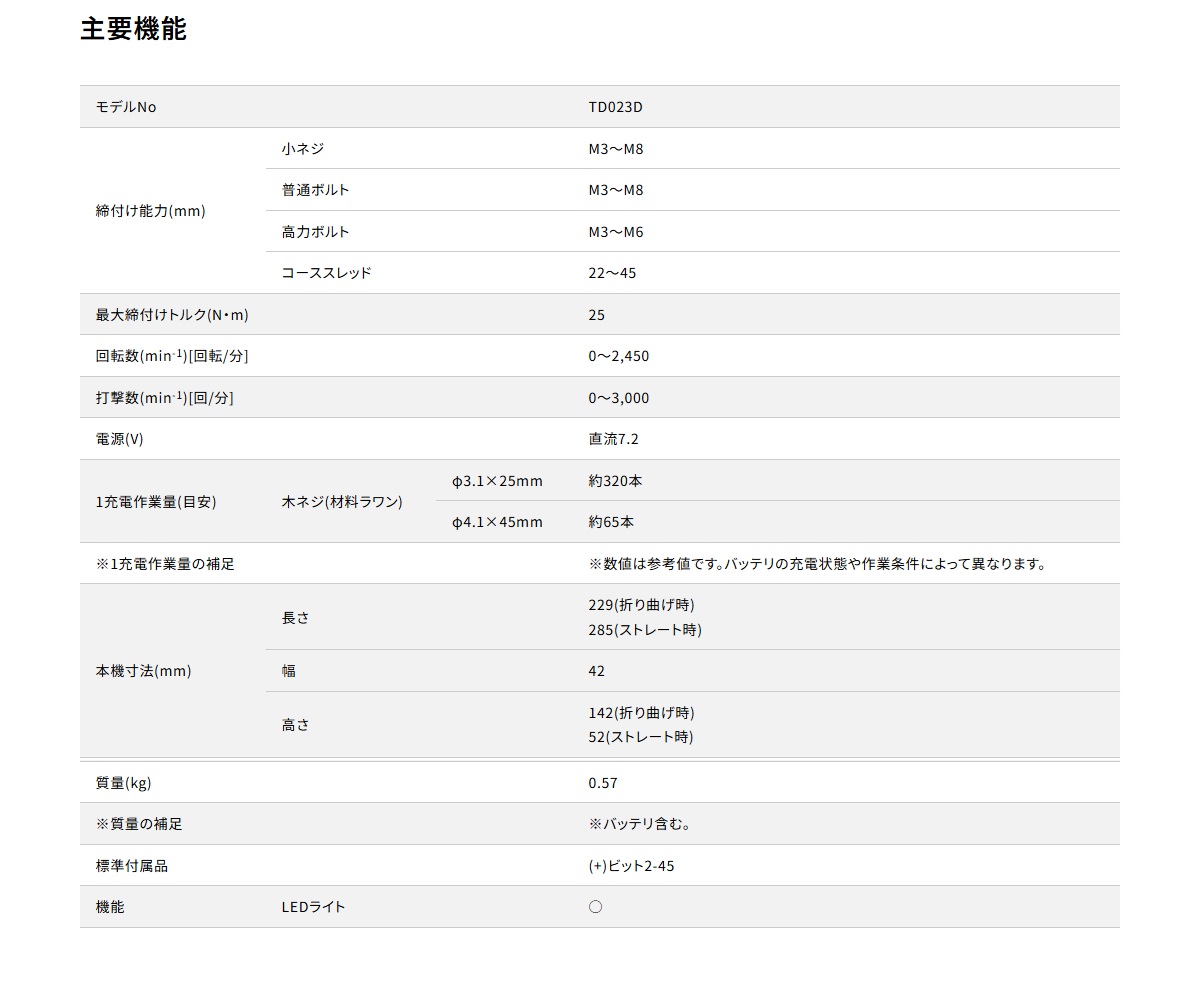Click the 締付け能力(mm) row label
Viewport: 1184px width, 995px height.
point(150,211)
